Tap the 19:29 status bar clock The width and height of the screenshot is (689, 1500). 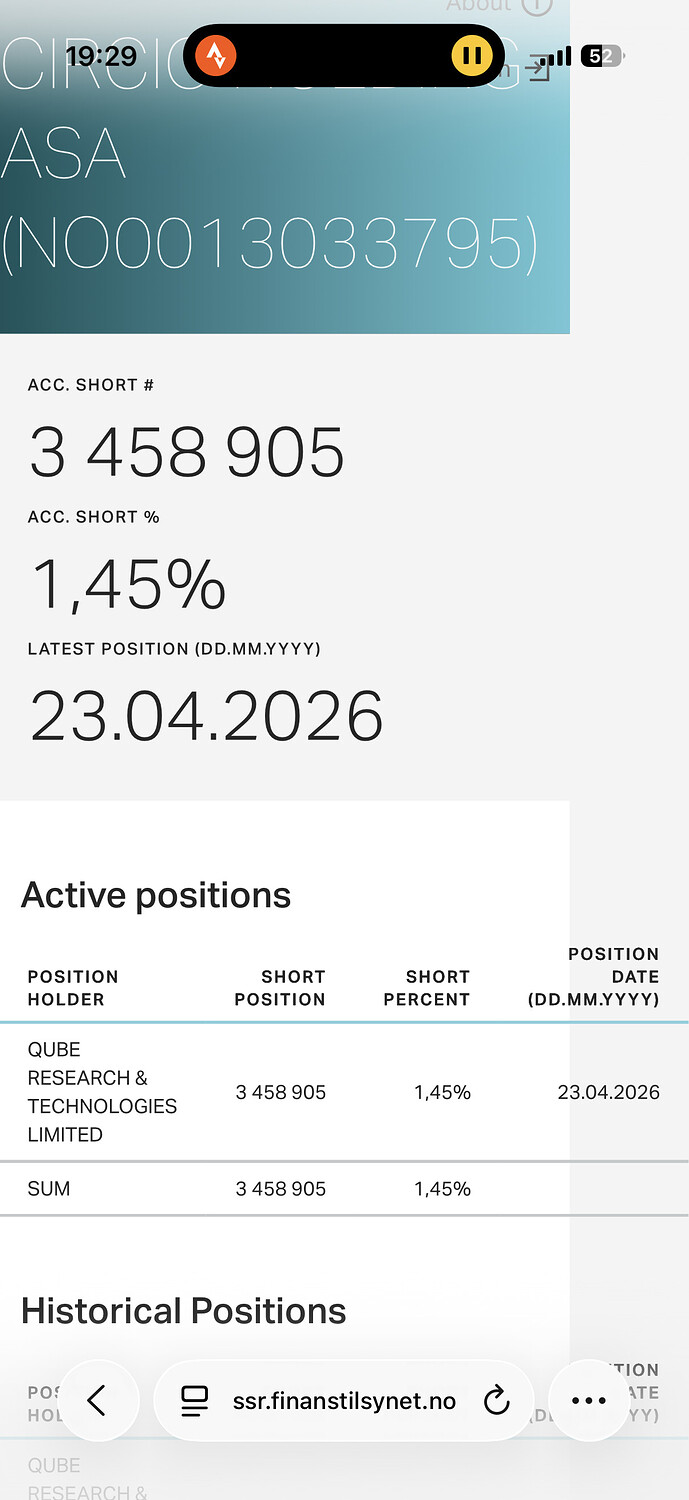click(101, 56)
